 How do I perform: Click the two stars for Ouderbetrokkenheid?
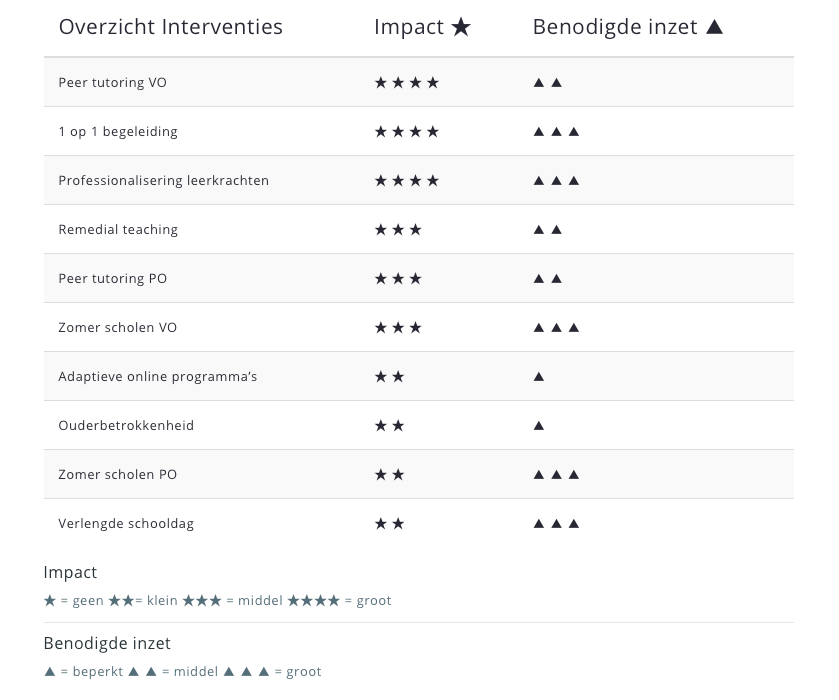point(390,425)
